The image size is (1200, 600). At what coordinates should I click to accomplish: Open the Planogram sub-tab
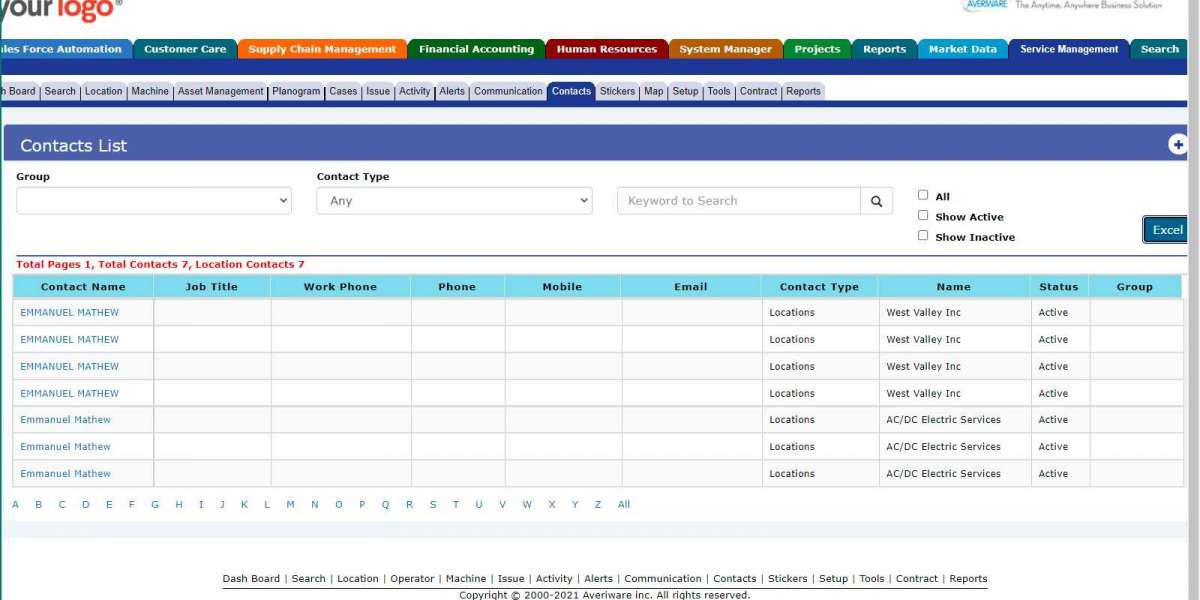[296, 91]
